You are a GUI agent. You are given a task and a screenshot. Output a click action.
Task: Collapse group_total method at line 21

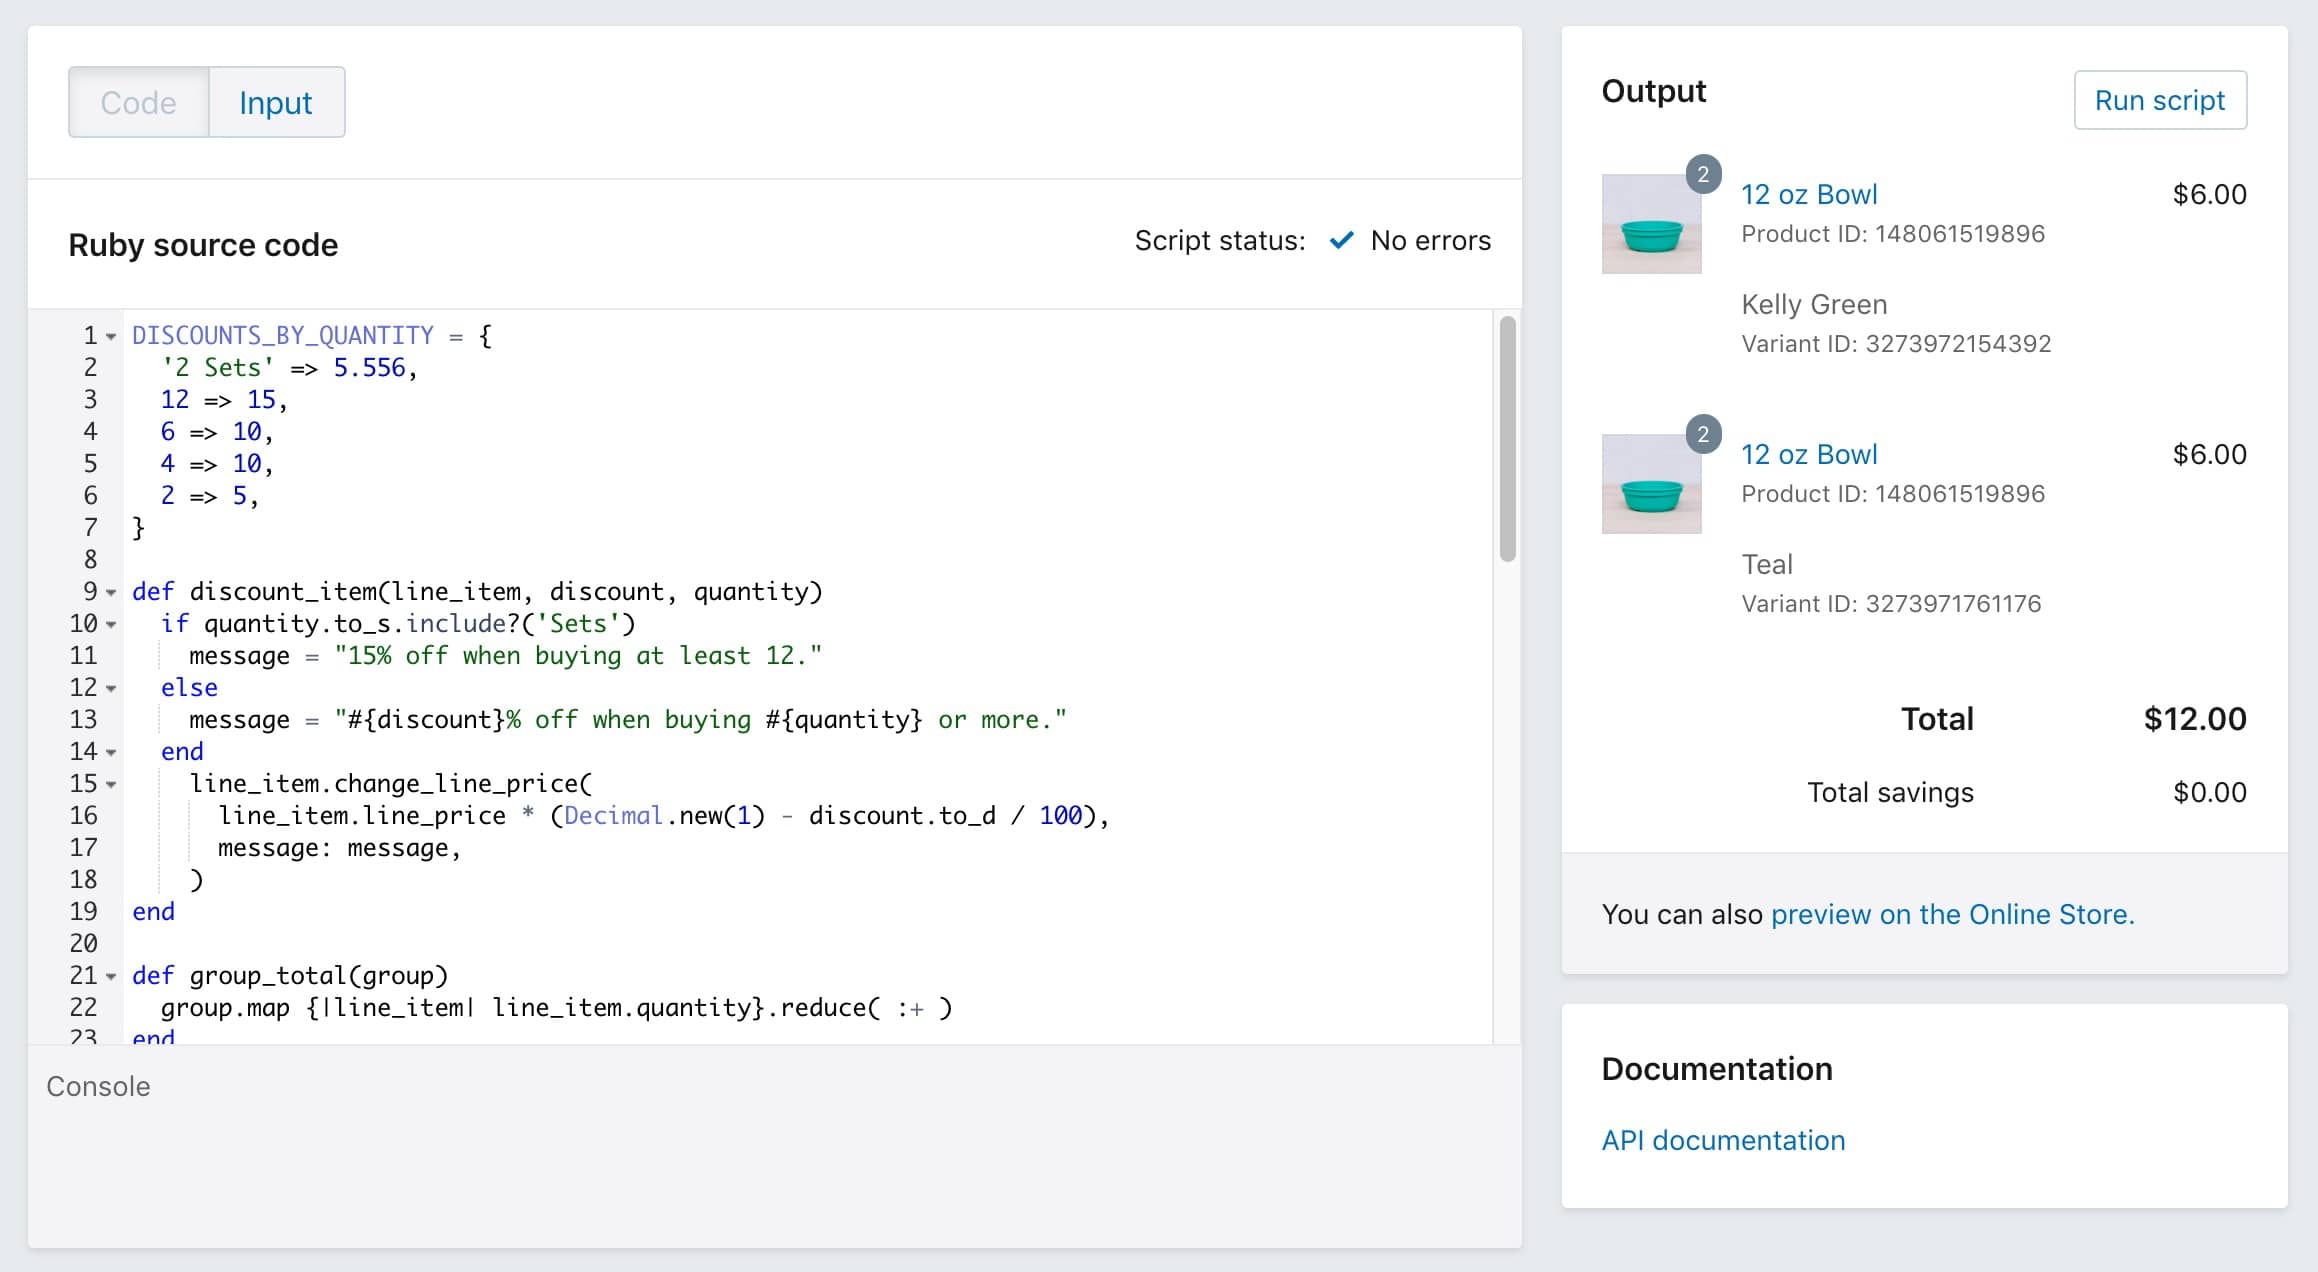(x=111, y=976)
